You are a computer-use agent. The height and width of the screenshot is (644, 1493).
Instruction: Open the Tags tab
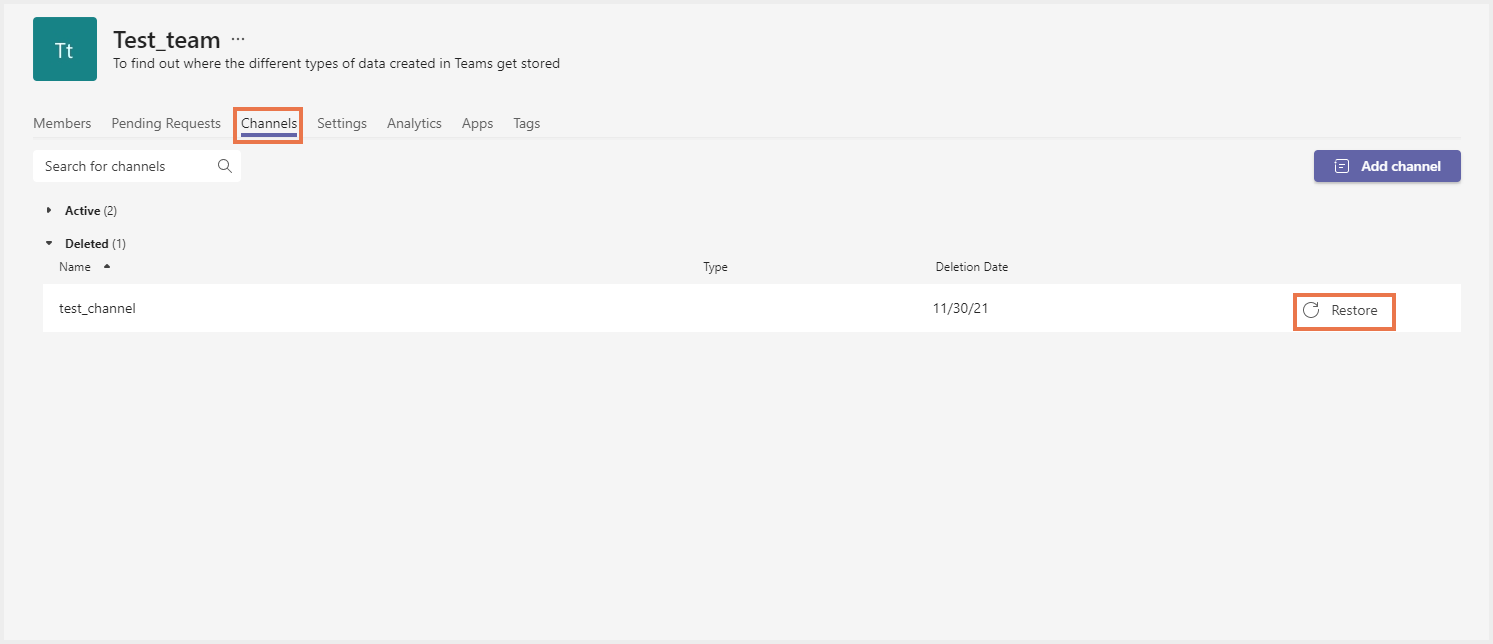click(527, 123)
